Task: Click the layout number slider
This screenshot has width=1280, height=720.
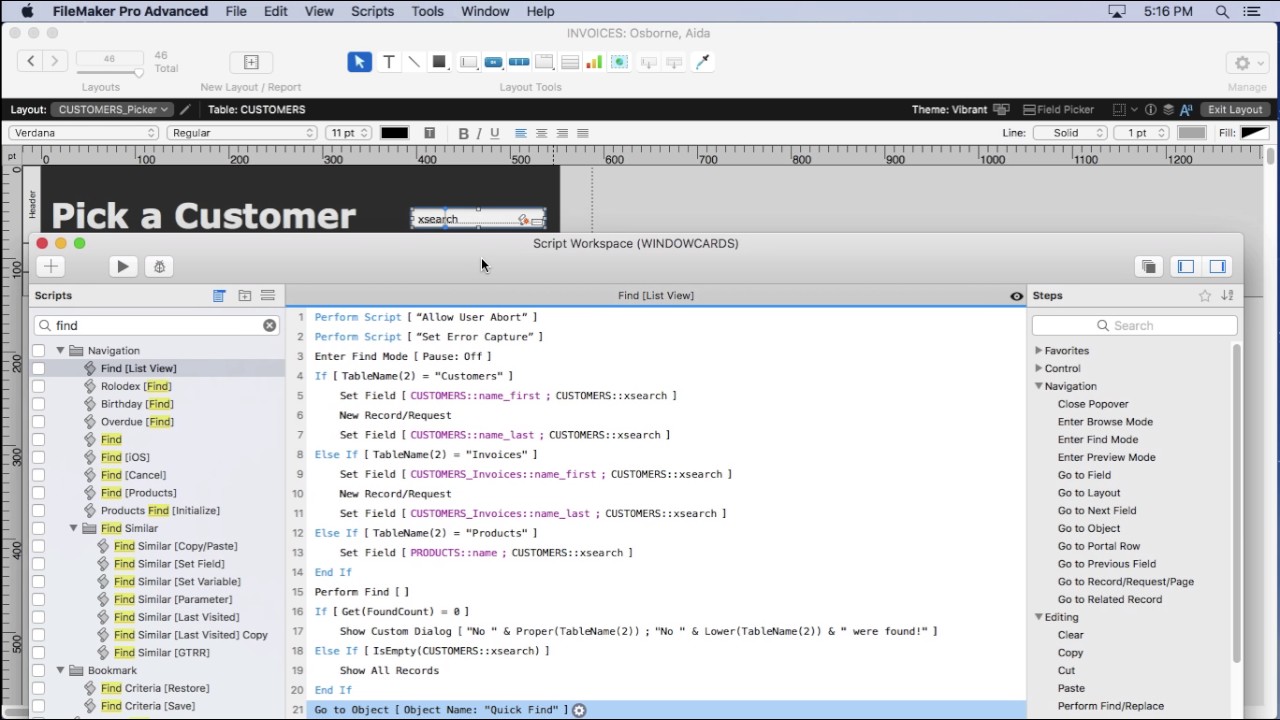Action: pyautogui.click(x=110, y=72)
